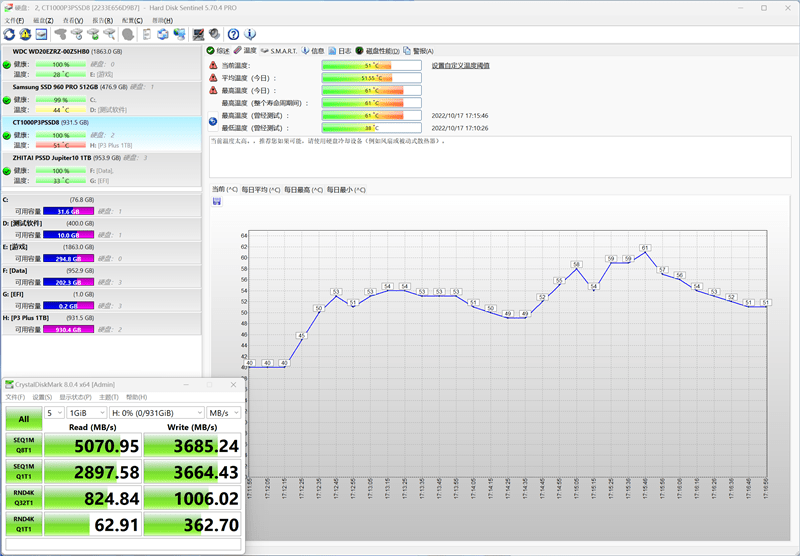Click the green health check icon for WDC WD20EZRZ
The width and height of the screenshot is (800, 556).
[x=7, y=65]
